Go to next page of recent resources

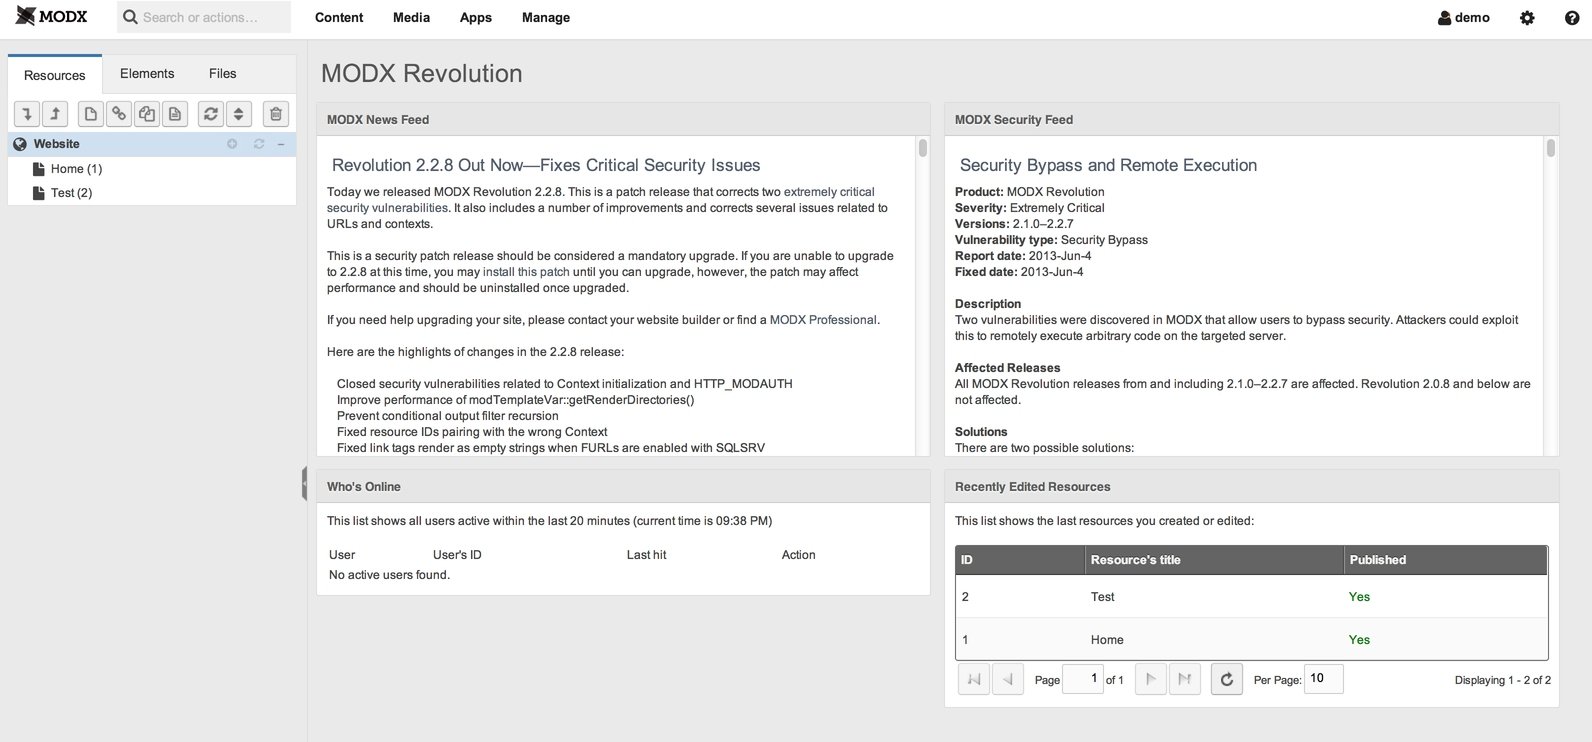tap(1151, 680)
